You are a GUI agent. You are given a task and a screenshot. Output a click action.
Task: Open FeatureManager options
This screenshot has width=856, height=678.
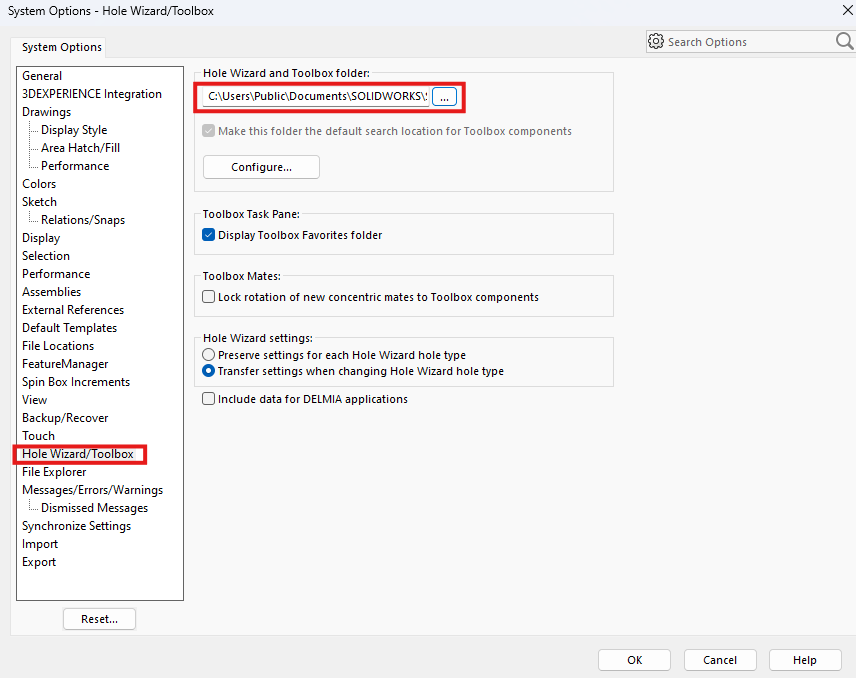pyautogui.click(x=65, y=364)
